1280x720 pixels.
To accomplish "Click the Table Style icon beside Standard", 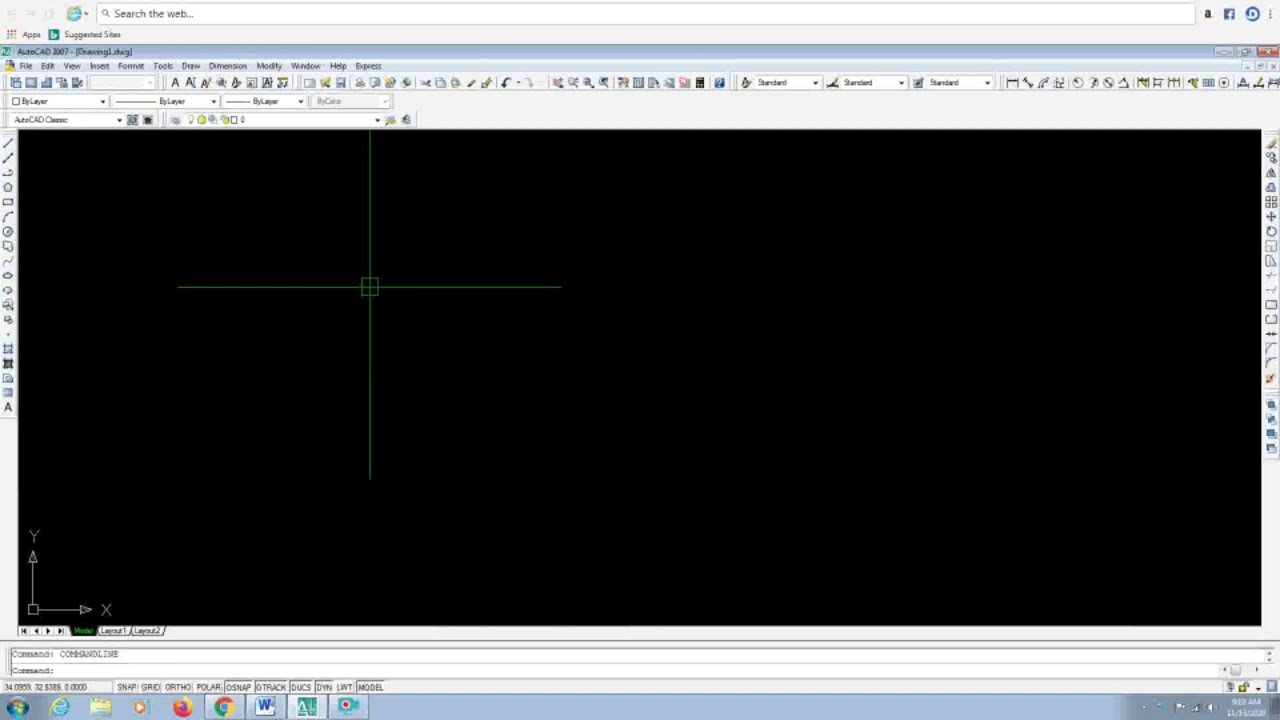I will (x=918, y=83).
